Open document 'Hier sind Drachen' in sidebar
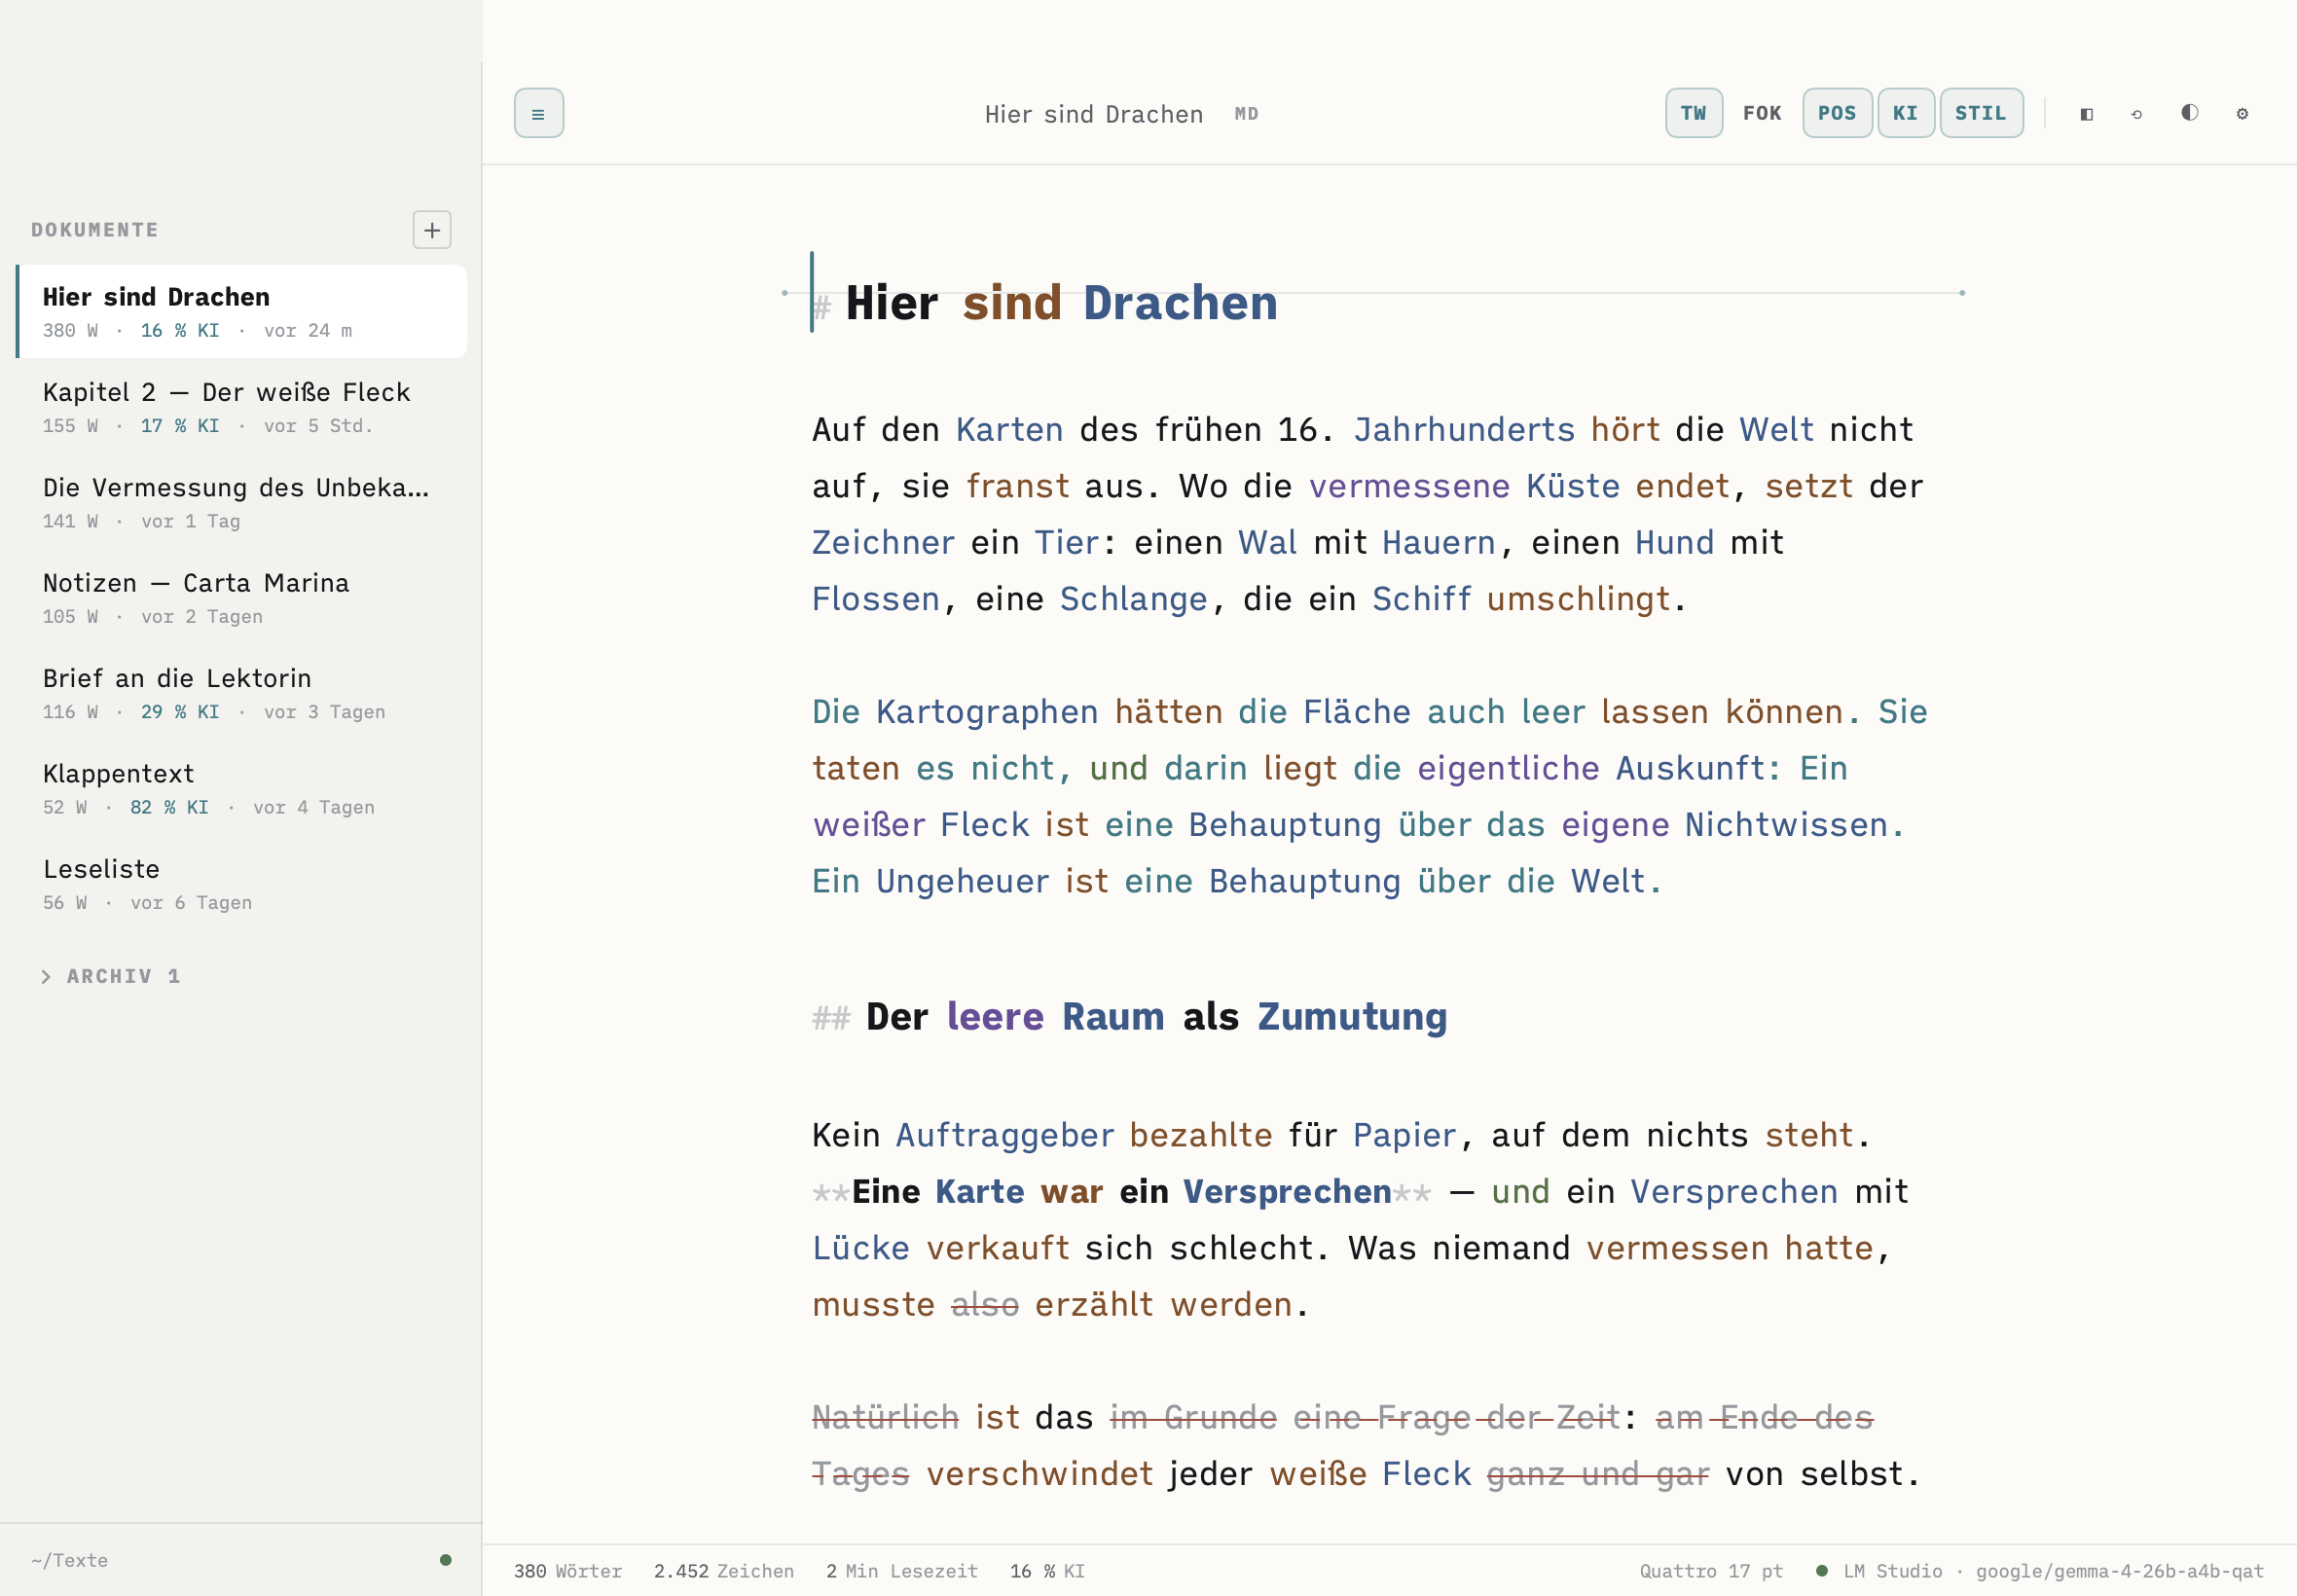 click(242, 311)
